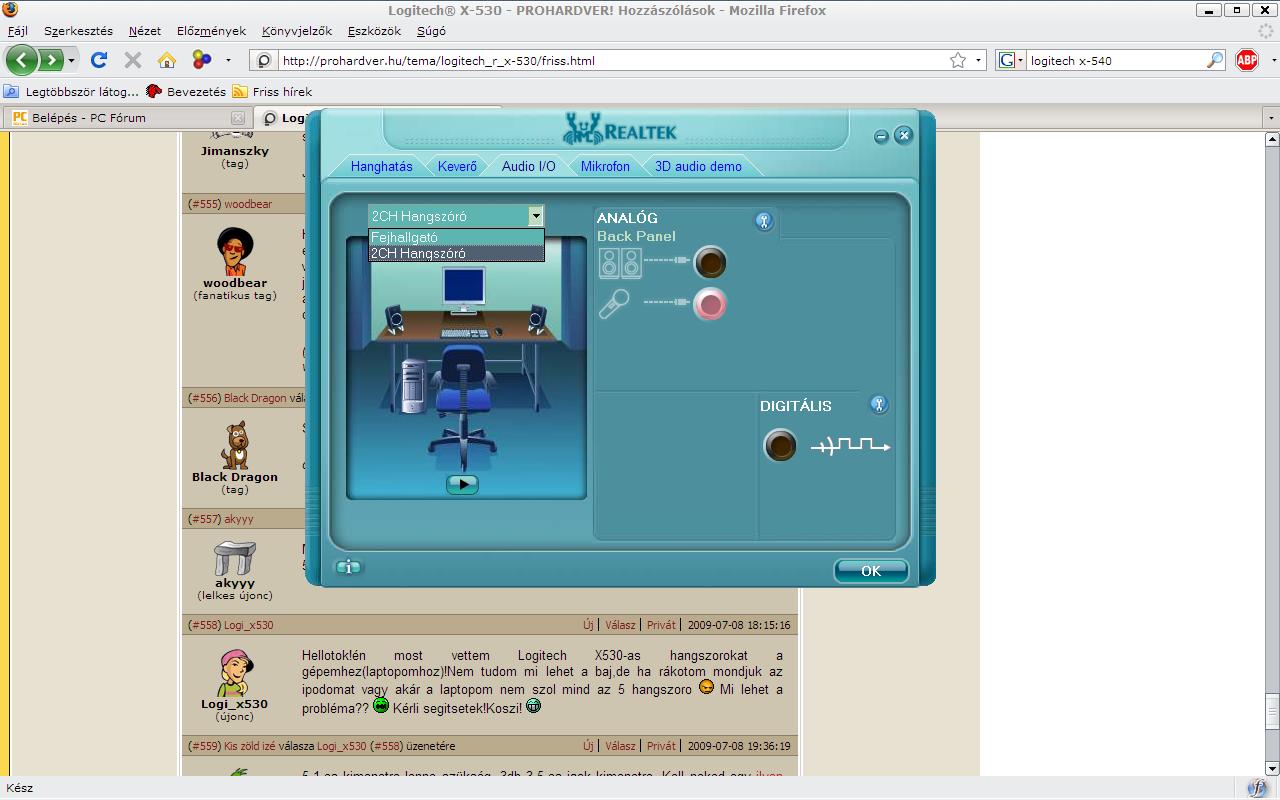Click the colorful balls toolbar icon
This screenshot has height=800, width=1280.
pos(202,60)
